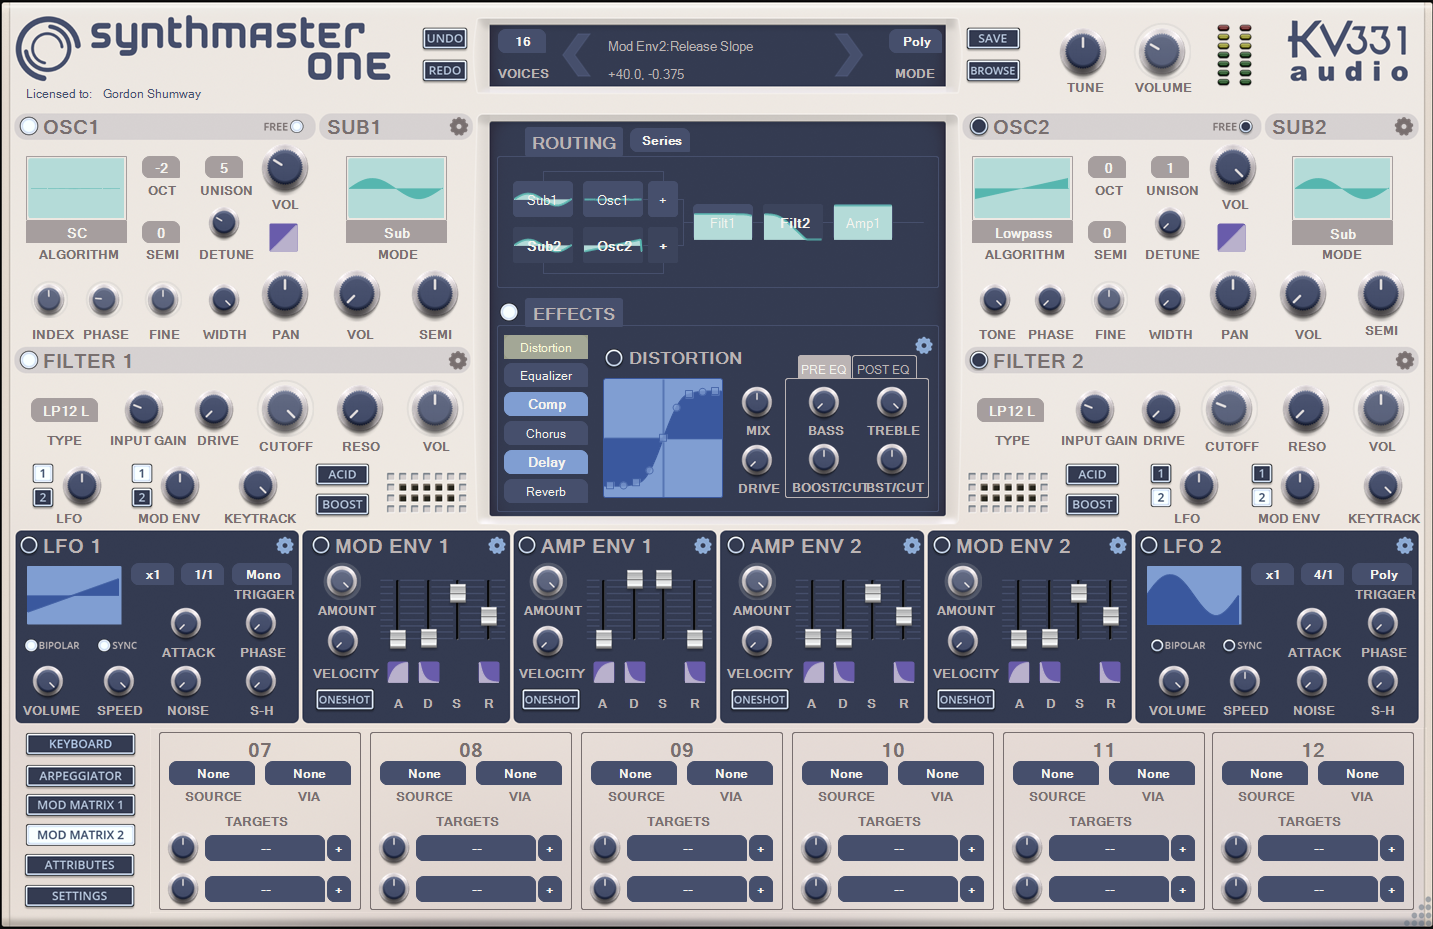Open Amp Env 1 settings gear
This screenshot has width=1433, height=929.
pos(703,546)
